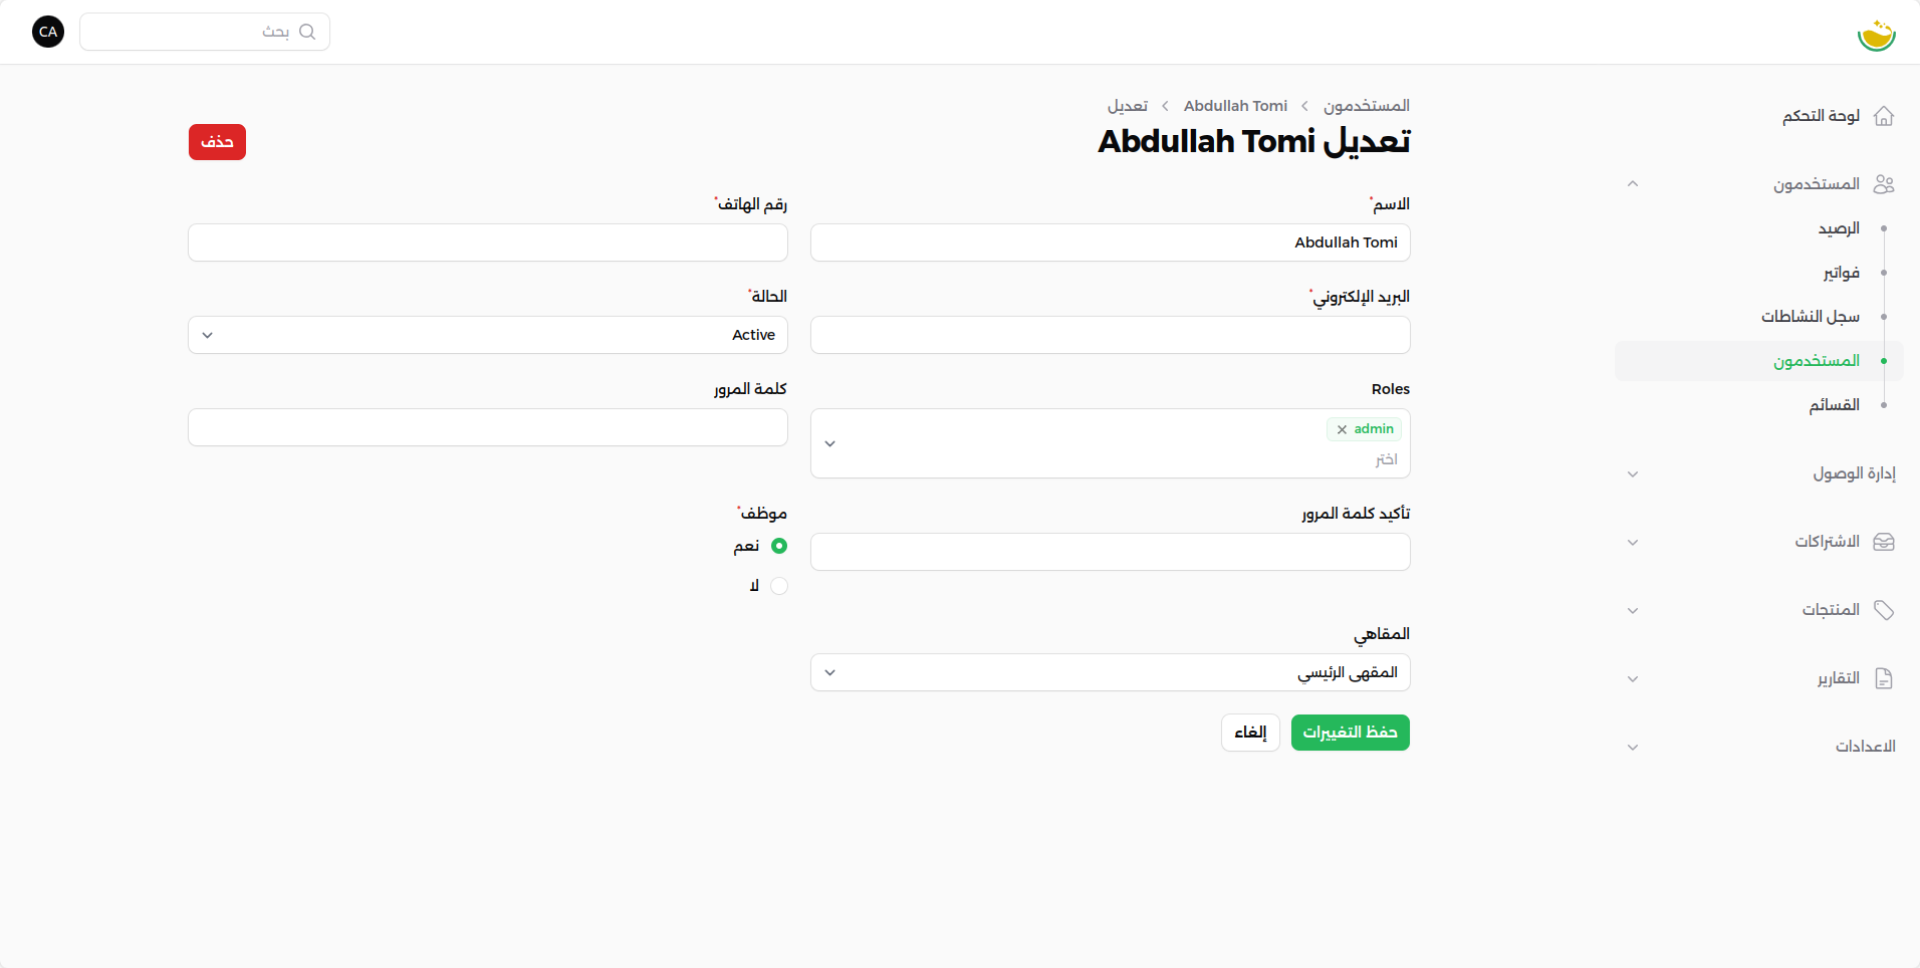Open Abdullah Tomi breadcrumb link
Screen dimensions: 1920x968
coord(1235,106)
